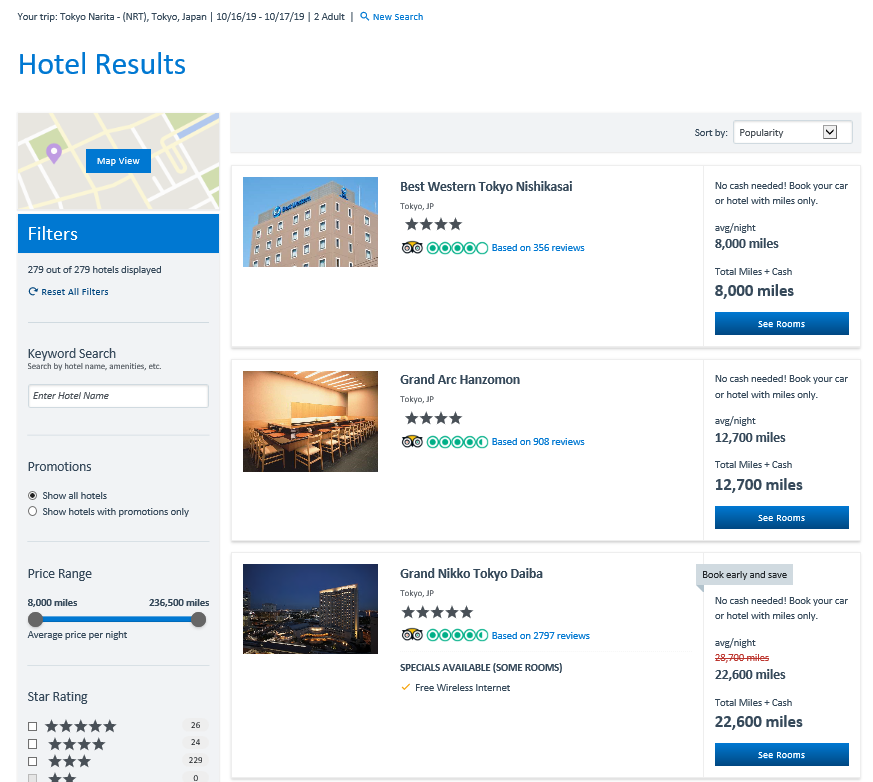This screenshot has height=782, width=873.
Task: Click the blue price range slider track
Action: 117,619
